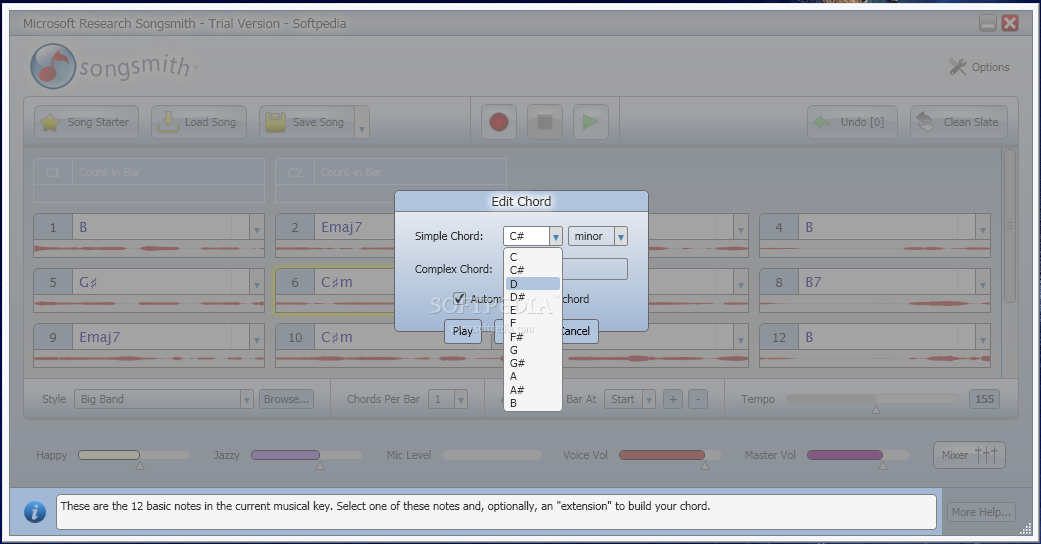The image size is (1041, 544).
Task: Select note D# in the chord list
Action: 532,297
